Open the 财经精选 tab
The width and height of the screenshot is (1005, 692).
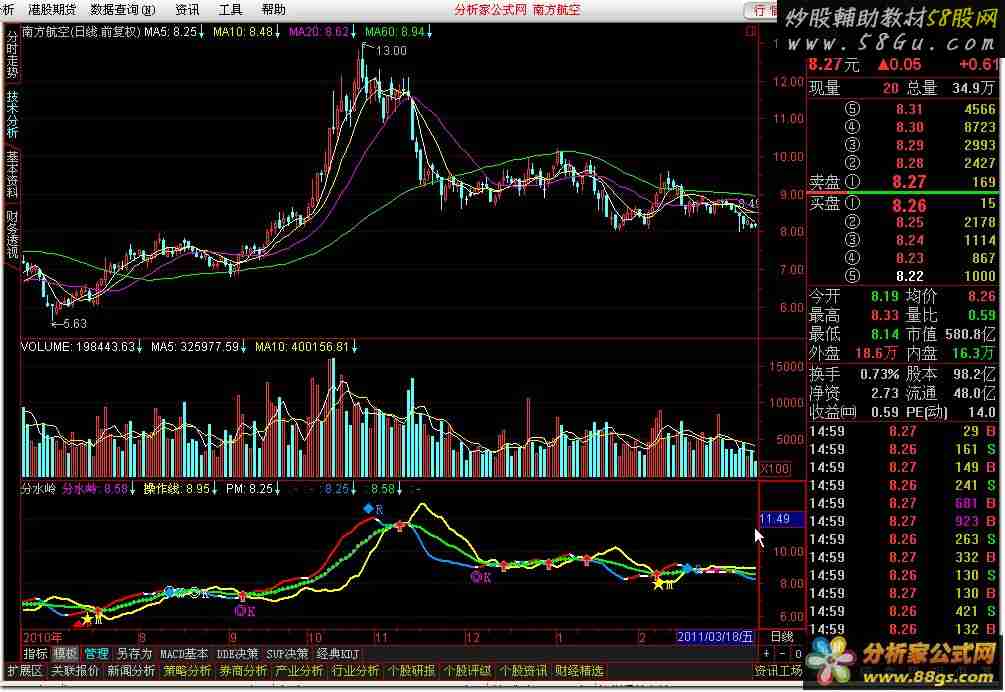579,671
